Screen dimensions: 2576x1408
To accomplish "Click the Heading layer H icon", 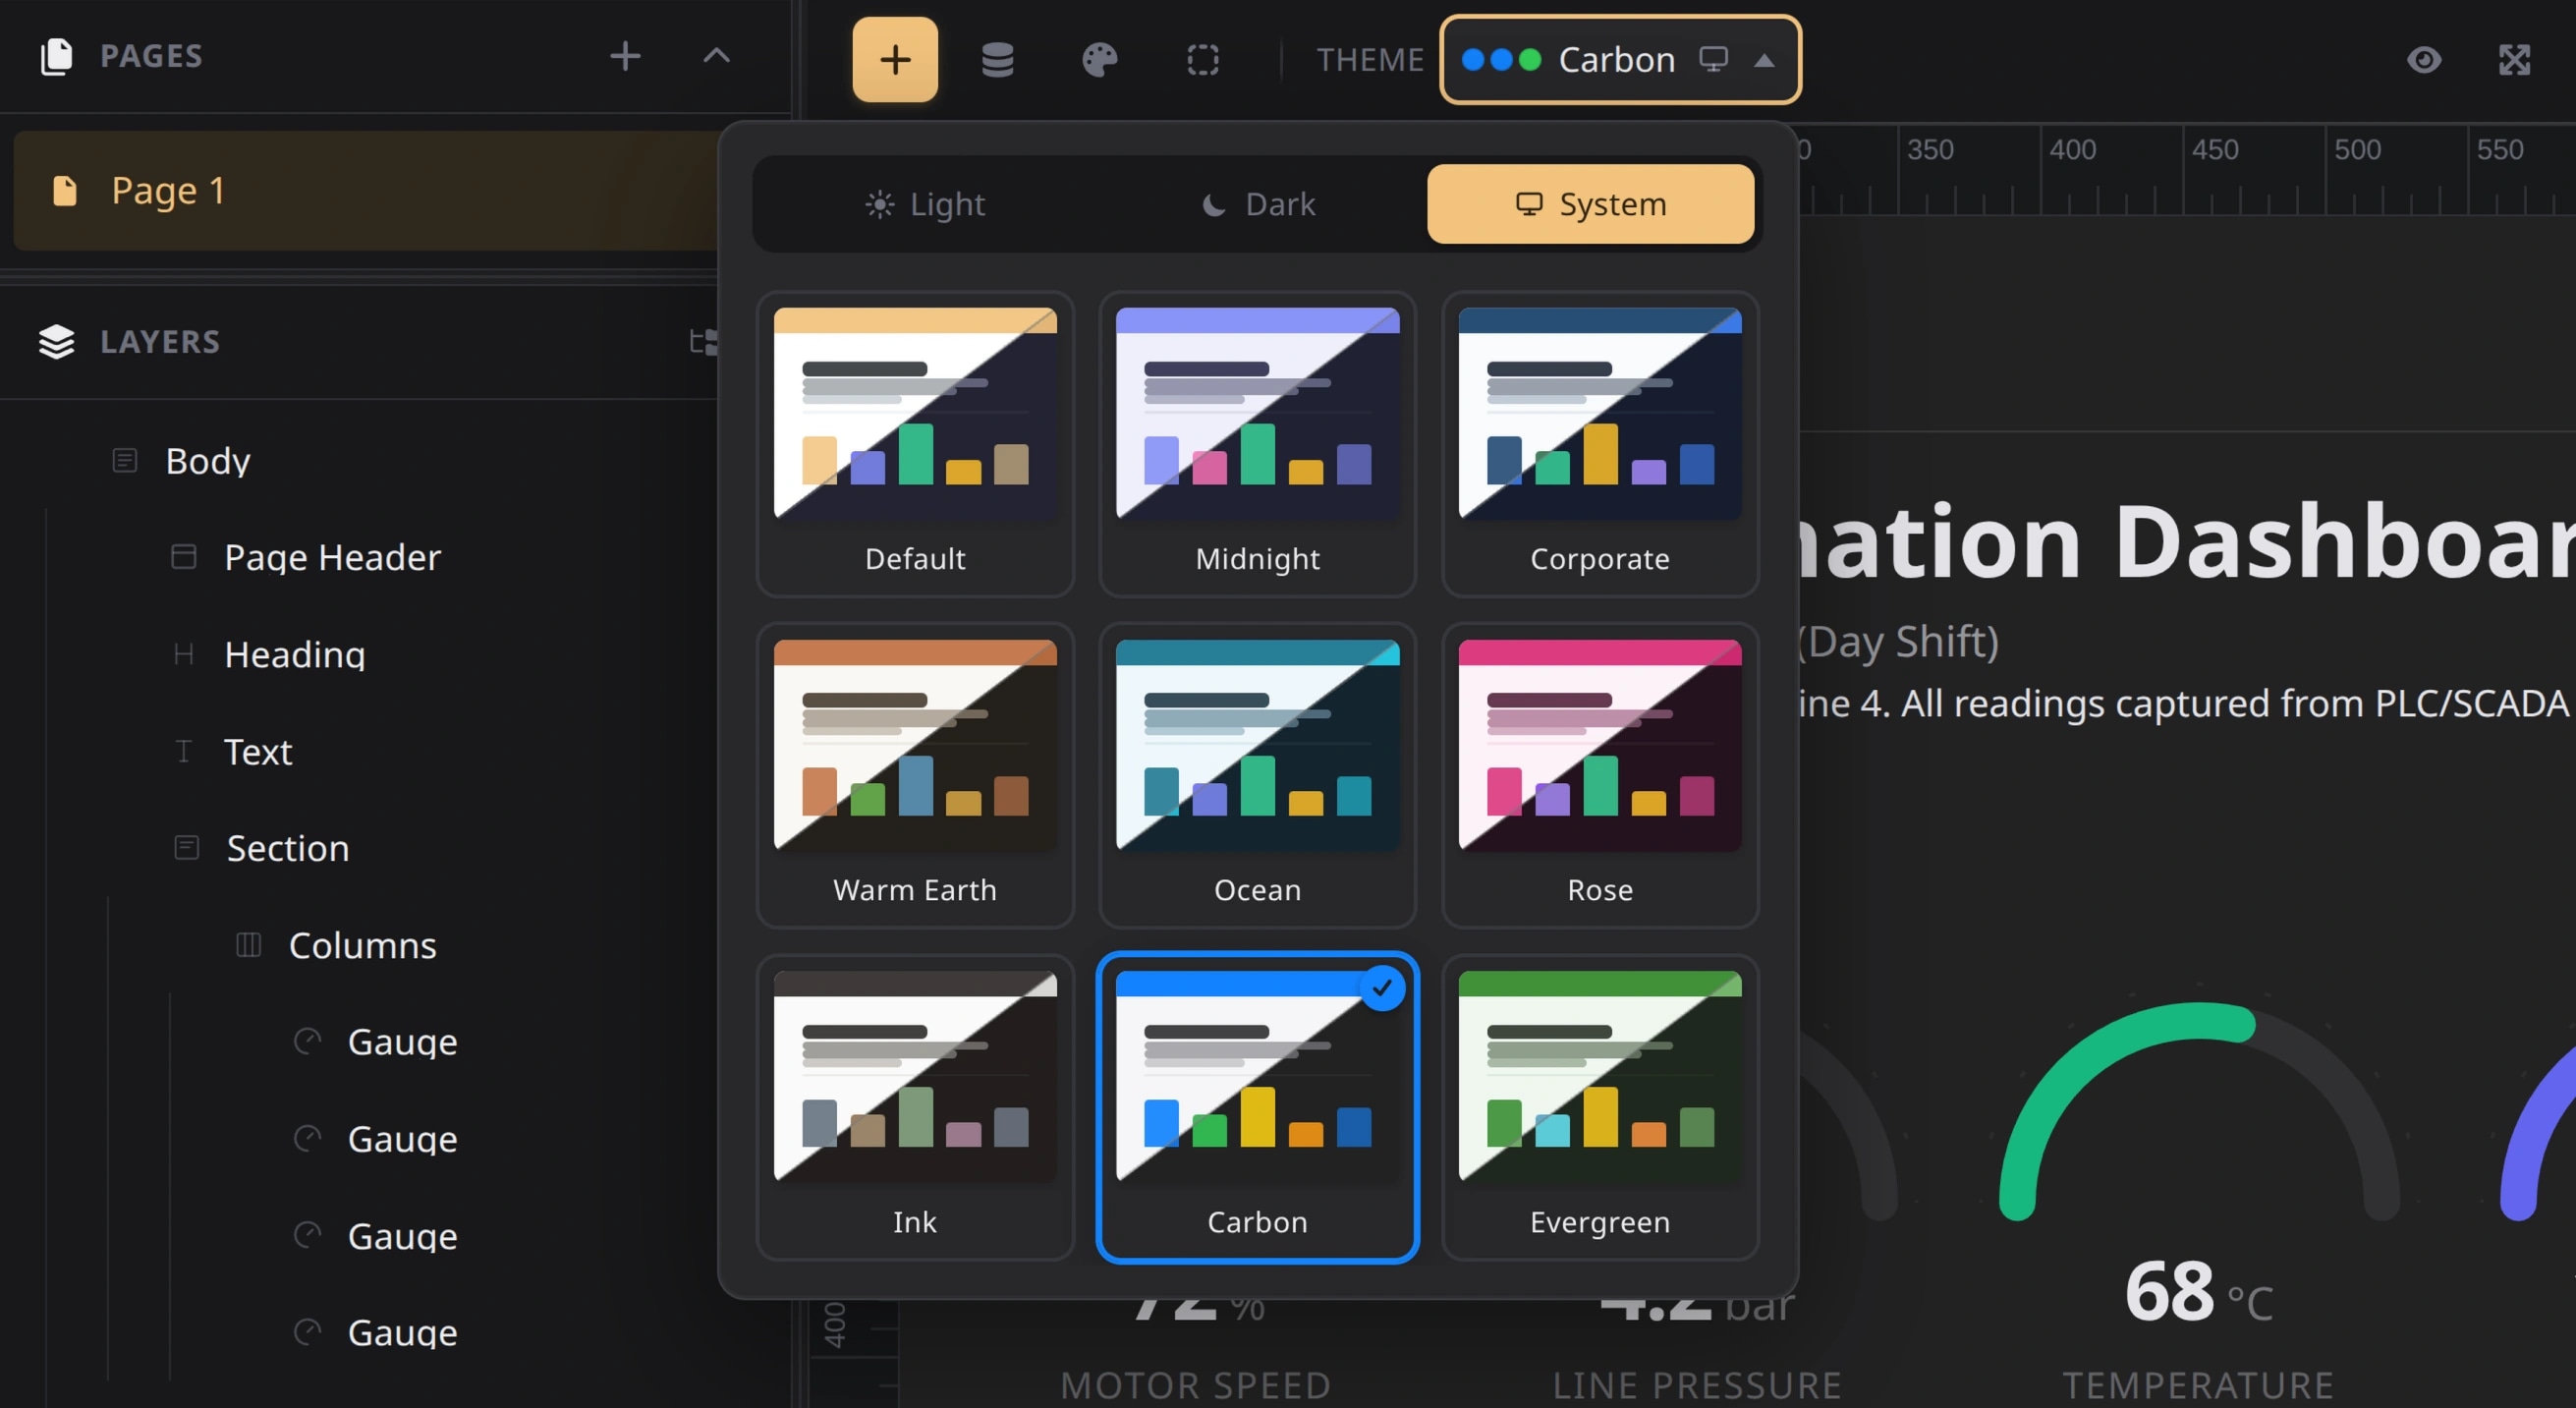I will click(x=183, y=654).
